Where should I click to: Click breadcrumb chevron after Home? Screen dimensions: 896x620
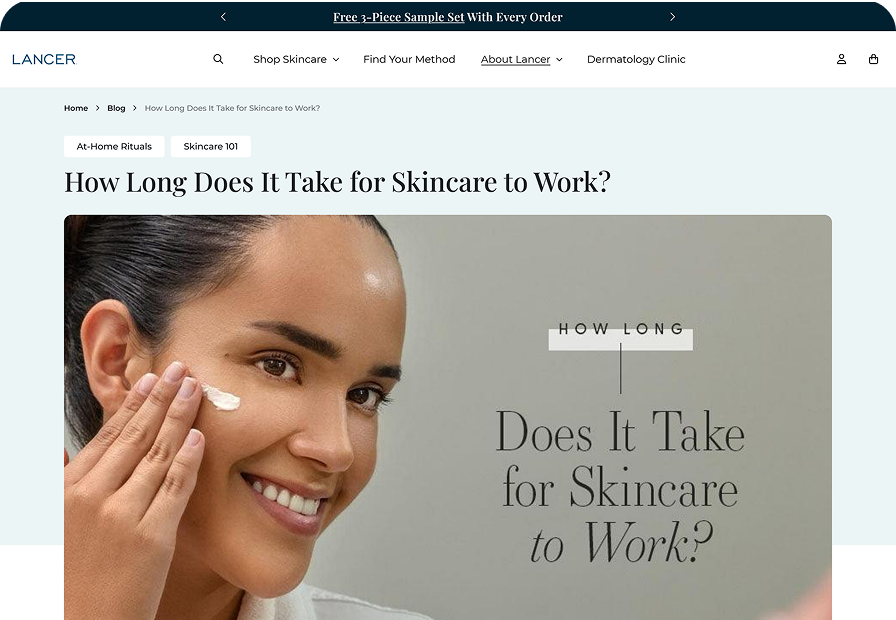(98, 108)
